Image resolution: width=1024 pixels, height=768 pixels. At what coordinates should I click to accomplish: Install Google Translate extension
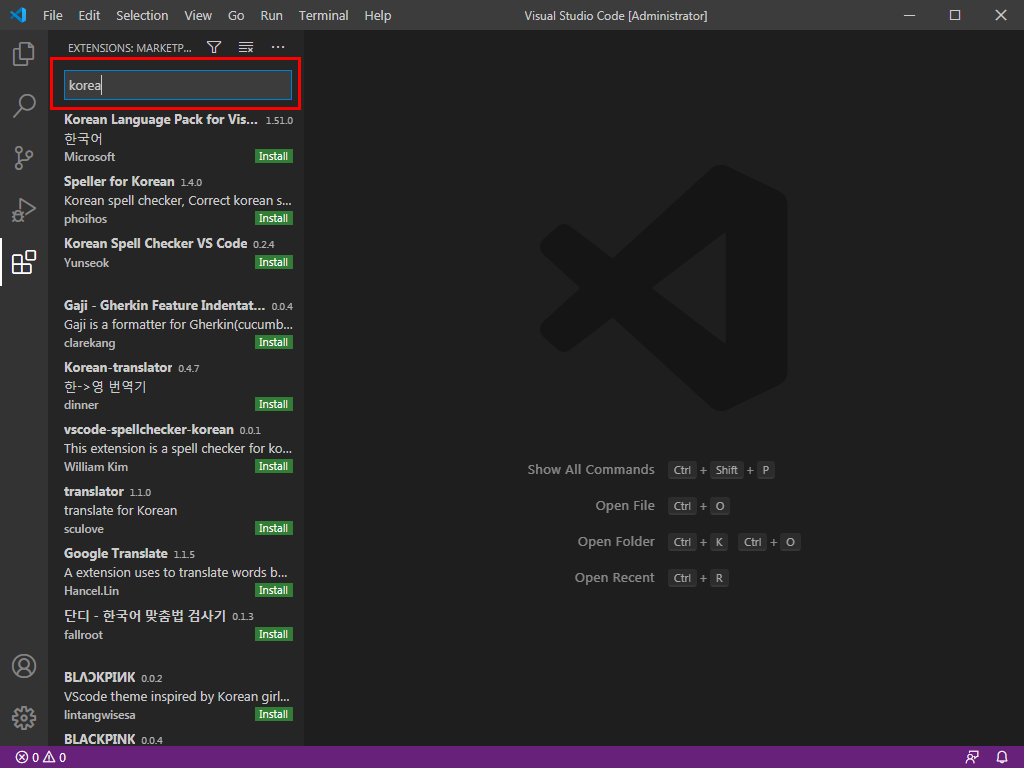point(274,591)
